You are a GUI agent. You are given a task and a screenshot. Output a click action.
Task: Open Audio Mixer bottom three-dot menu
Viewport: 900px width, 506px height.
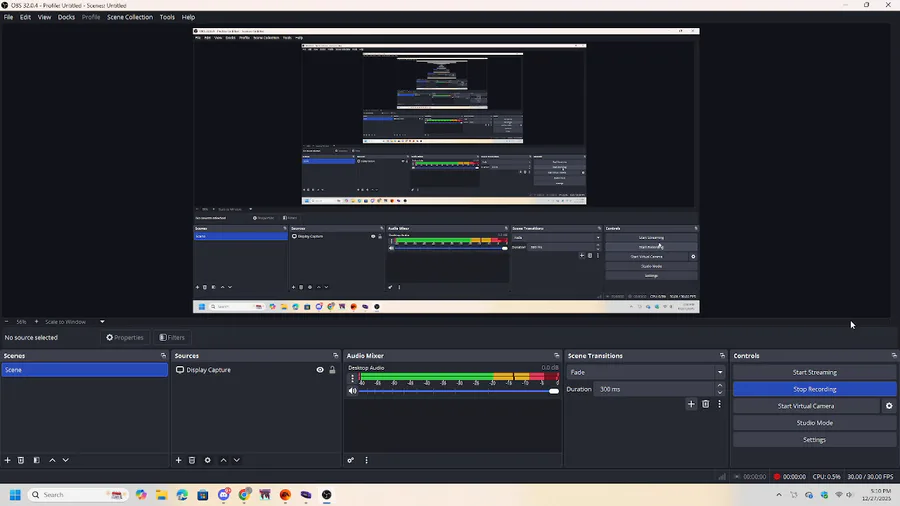366,460
